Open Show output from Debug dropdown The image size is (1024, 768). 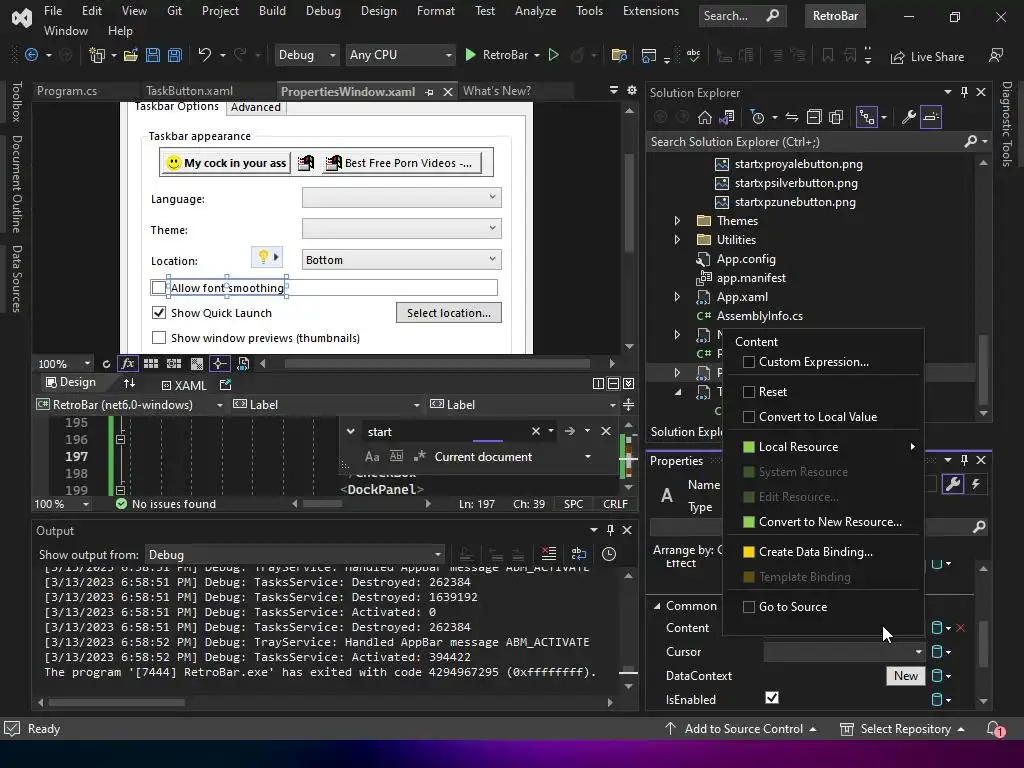click(x=295, y=554)
